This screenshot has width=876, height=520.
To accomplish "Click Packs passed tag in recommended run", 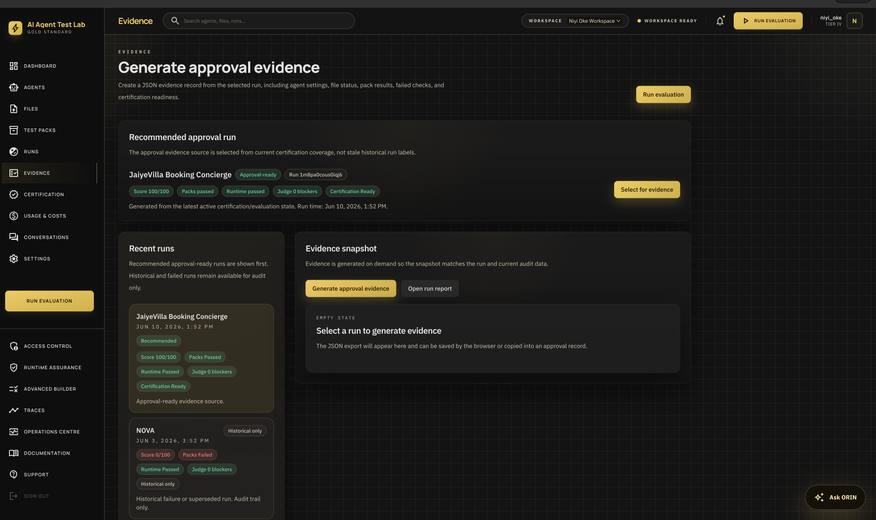I will [x=197, y=191].
